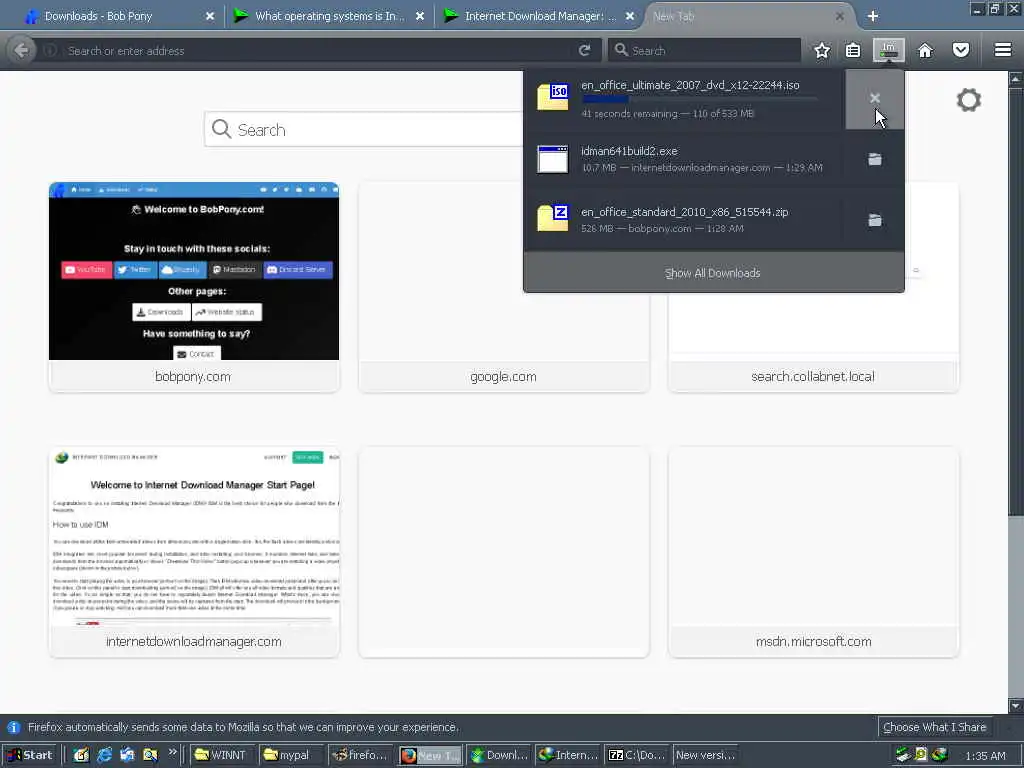Image resolution: width=1024 pixels, height=768 pixels.
Task: Cancel the office ultimate 2007 ISO download
Action: point(874,99)
